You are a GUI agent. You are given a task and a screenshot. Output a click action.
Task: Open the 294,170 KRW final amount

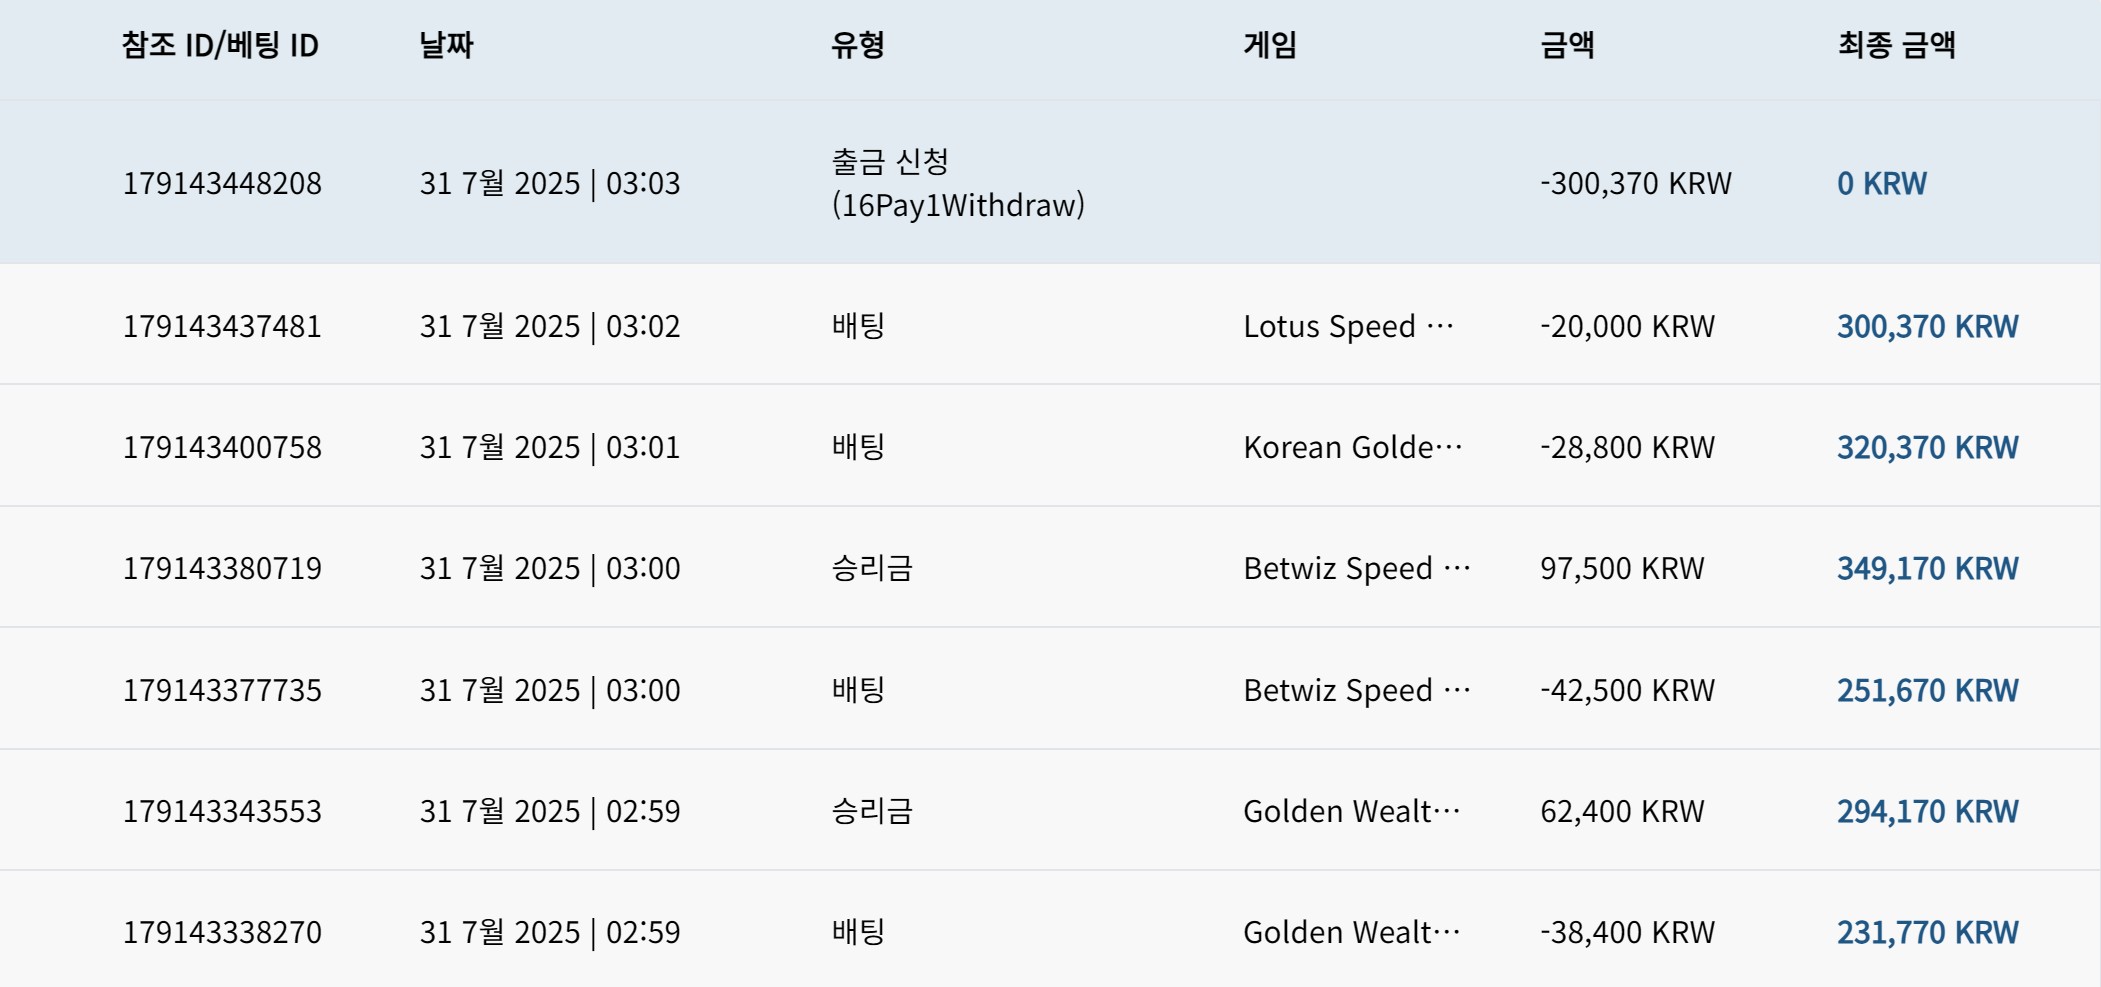click(1927, 811)
